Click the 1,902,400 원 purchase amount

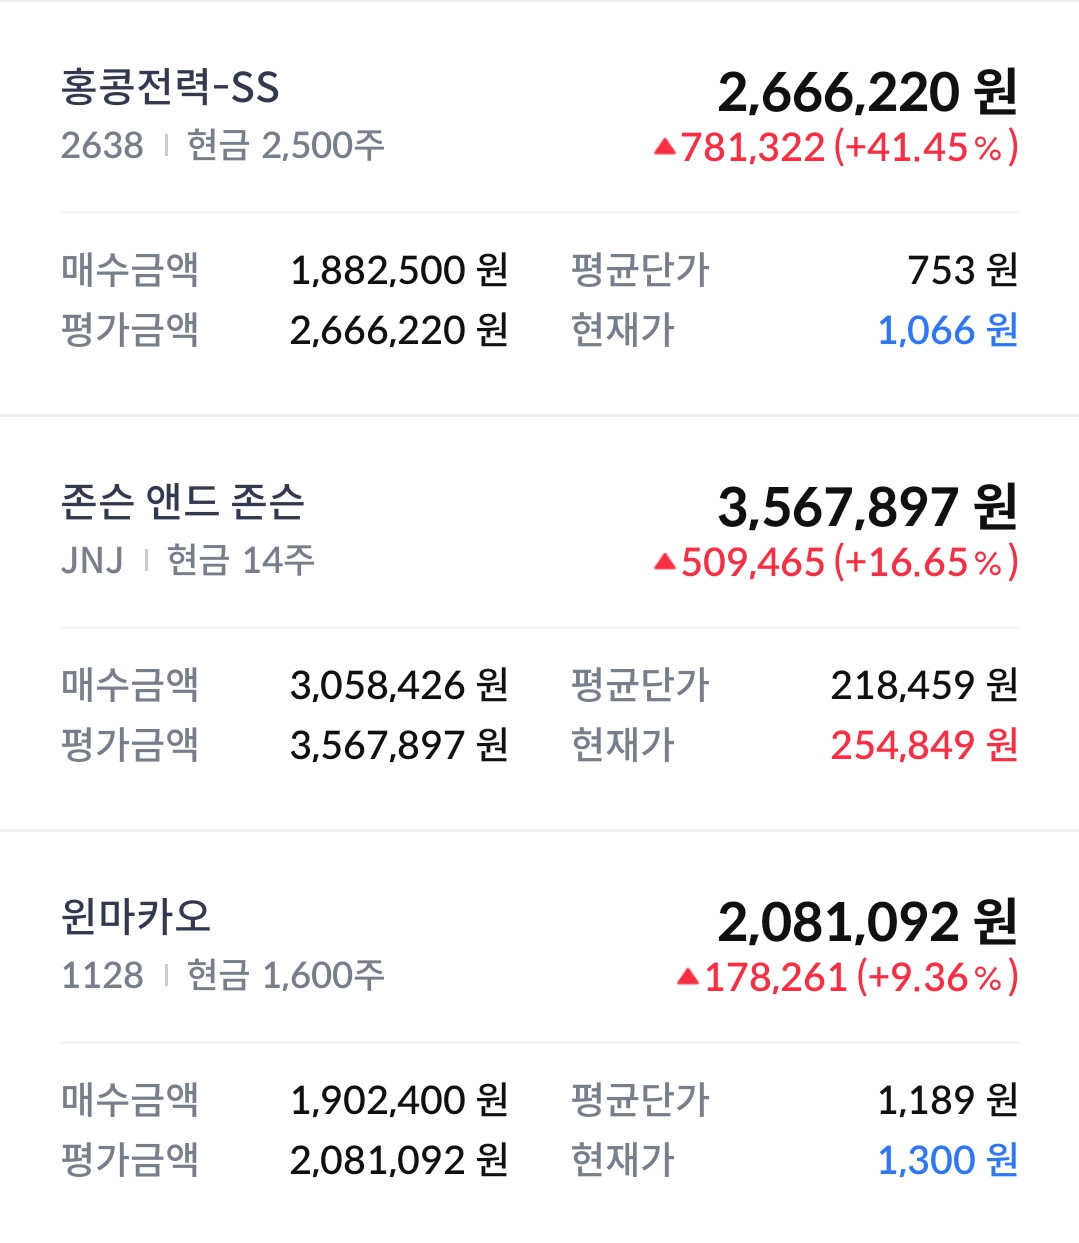(x=399, y=1100)
